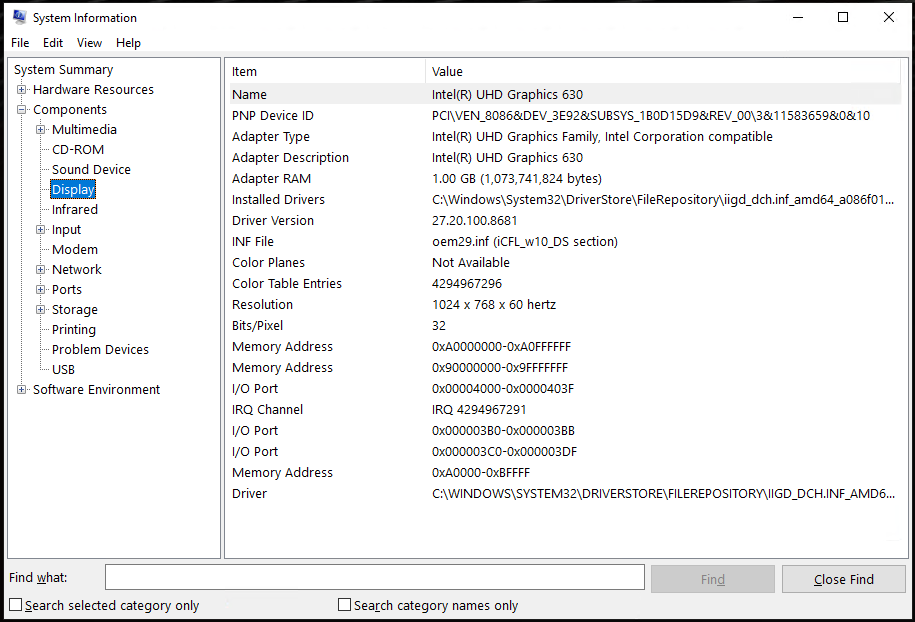Click the Find what input field
The width and height of the screenshot is (915, 622).
pyautogui.click(x=375, y=577)
